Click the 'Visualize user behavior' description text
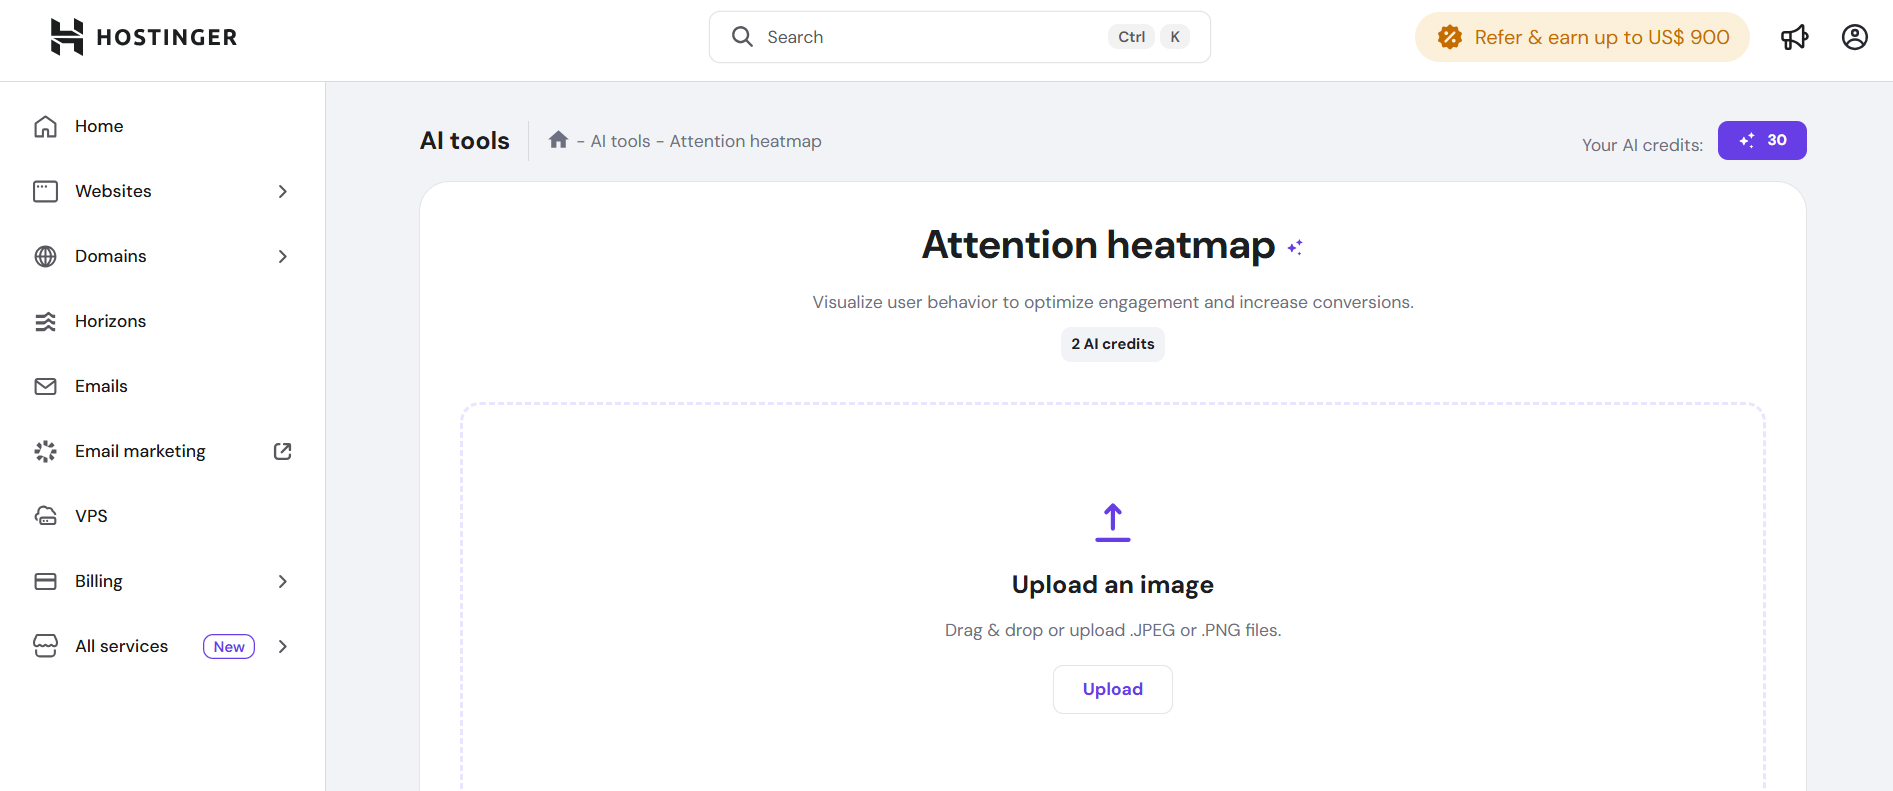The height and width of the screenshot is (791, 1893). pos(1113,302)
